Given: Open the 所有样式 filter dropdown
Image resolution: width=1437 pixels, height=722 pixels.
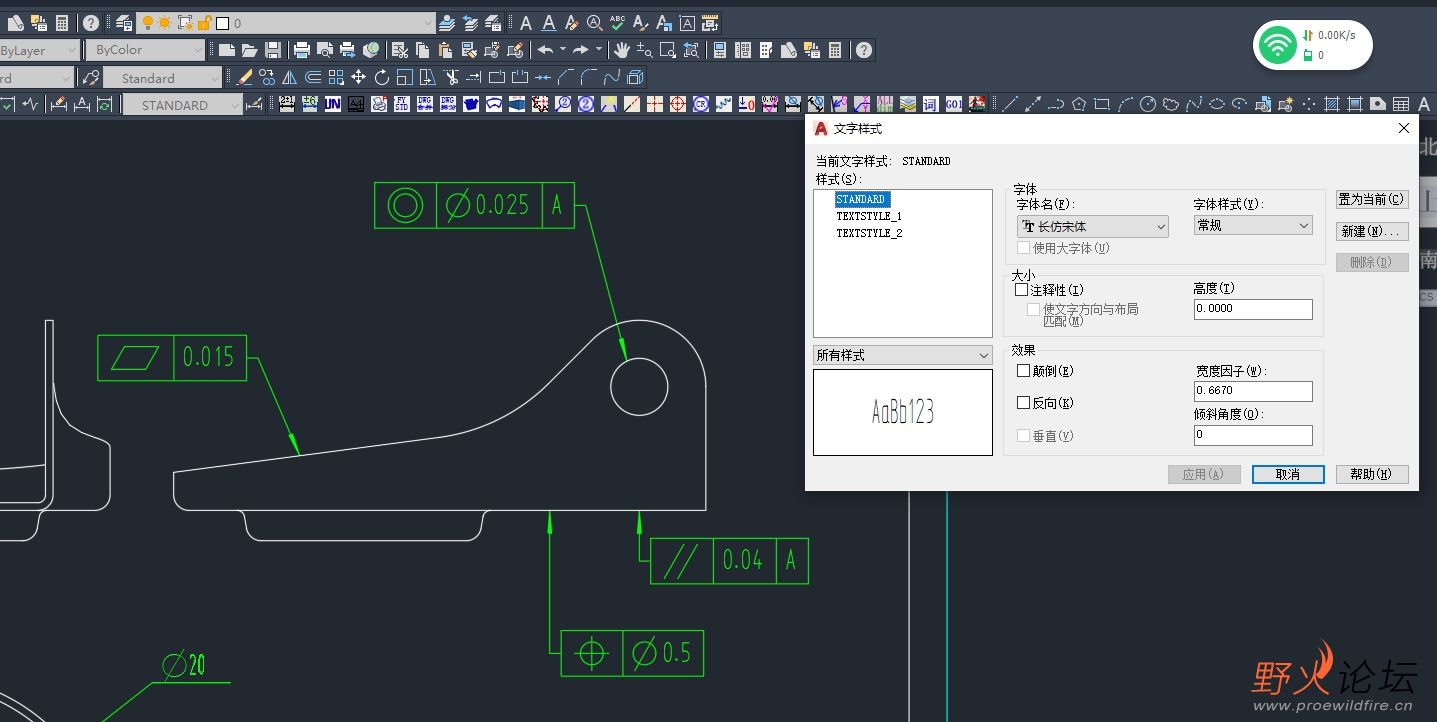Looking at the screenshot, I should tap(902, 355).
